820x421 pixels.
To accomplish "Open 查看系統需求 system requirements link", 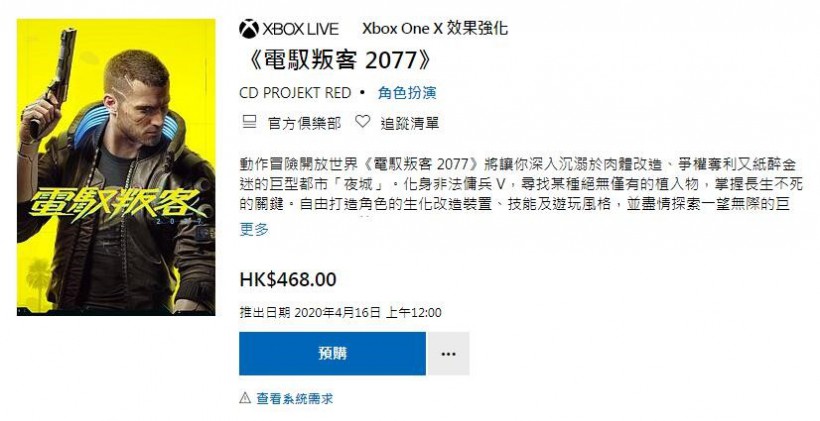I will [294, 399].
